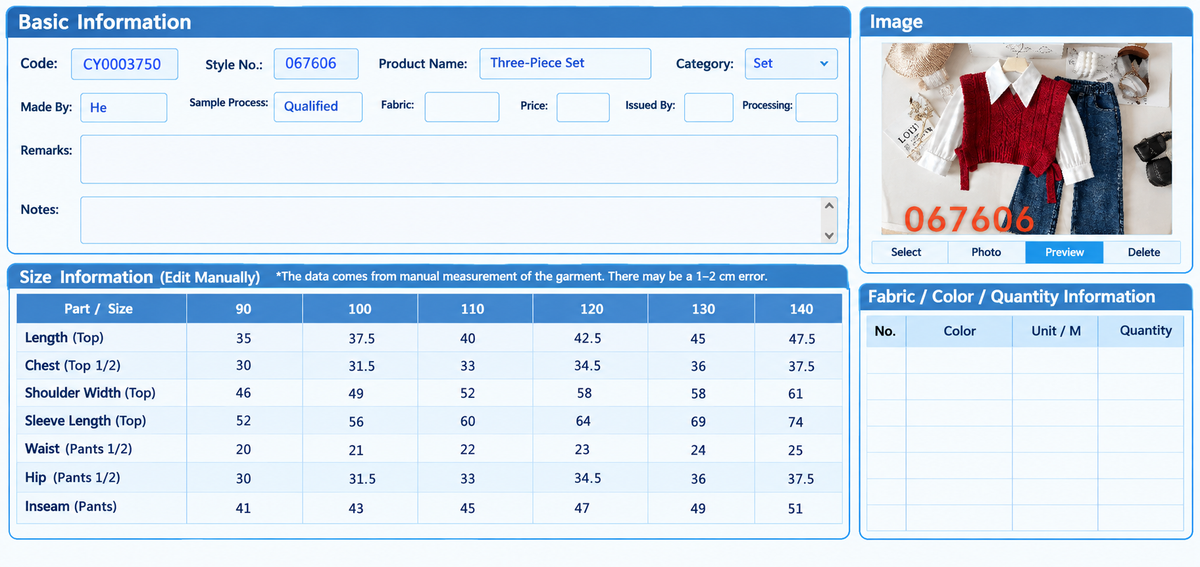Click Notes scrollbar up arrow
Screen dimensions: 1200x567
coord(829,205)
